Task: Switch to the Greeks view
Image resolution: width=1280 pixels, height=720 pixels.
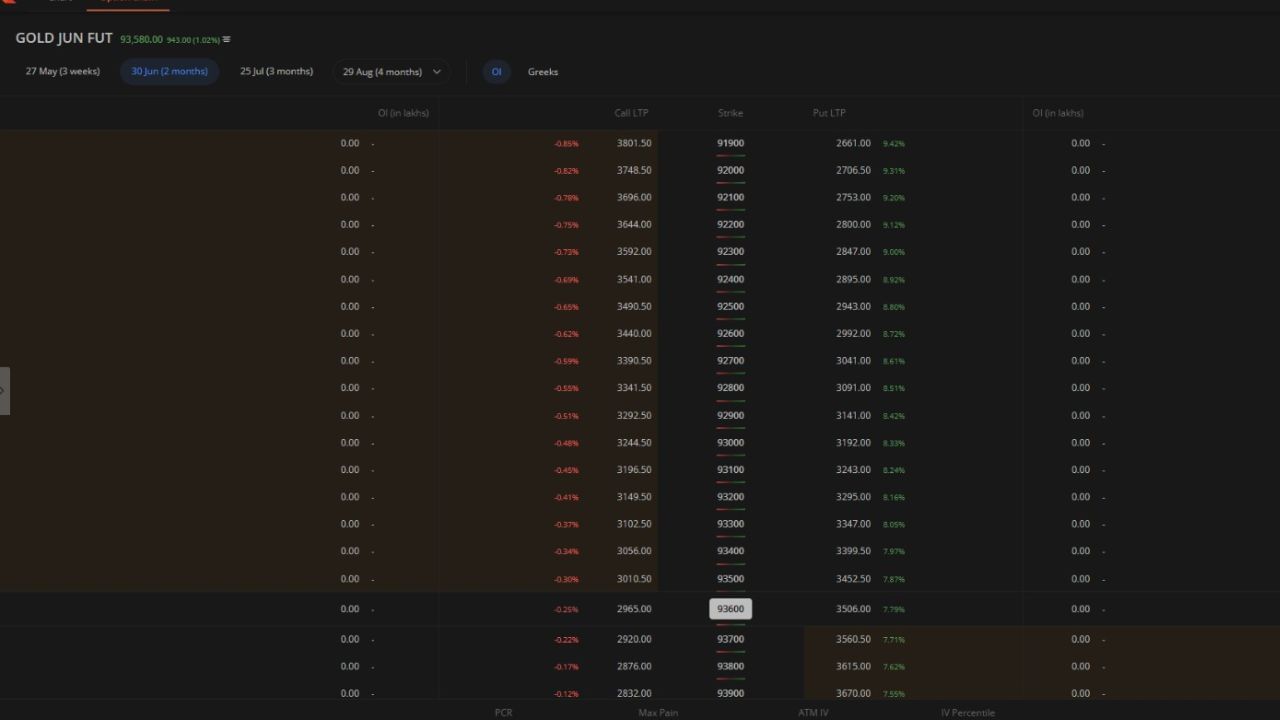Action: pyautogui.click(x=543, y=72)
